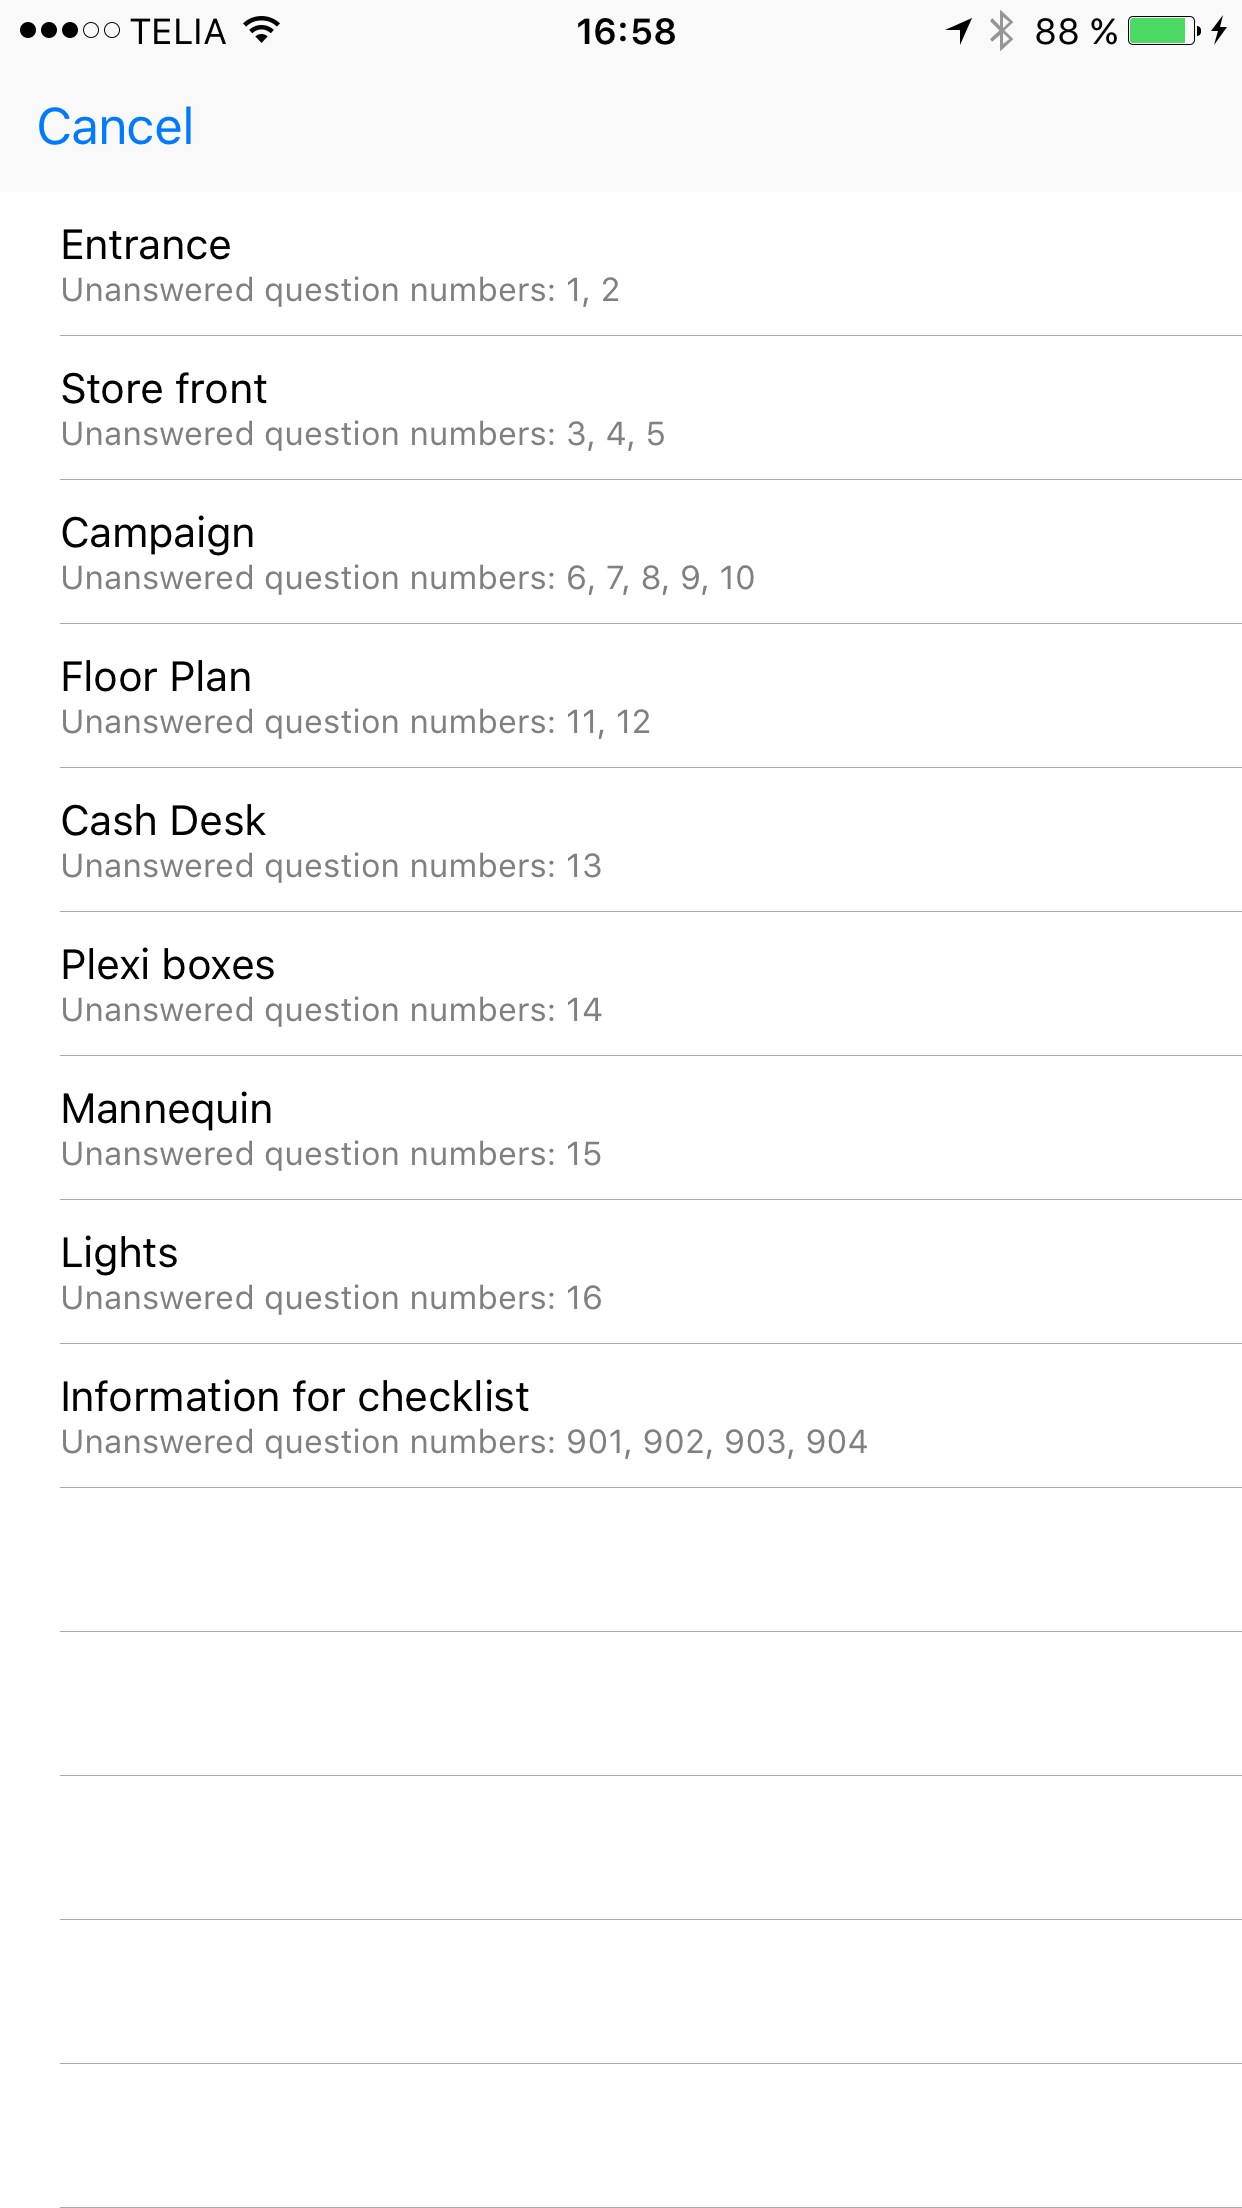Tap the Cancel button
Image resolution: width=1242 pixels, height=2208 pixels.
(115, 127)
